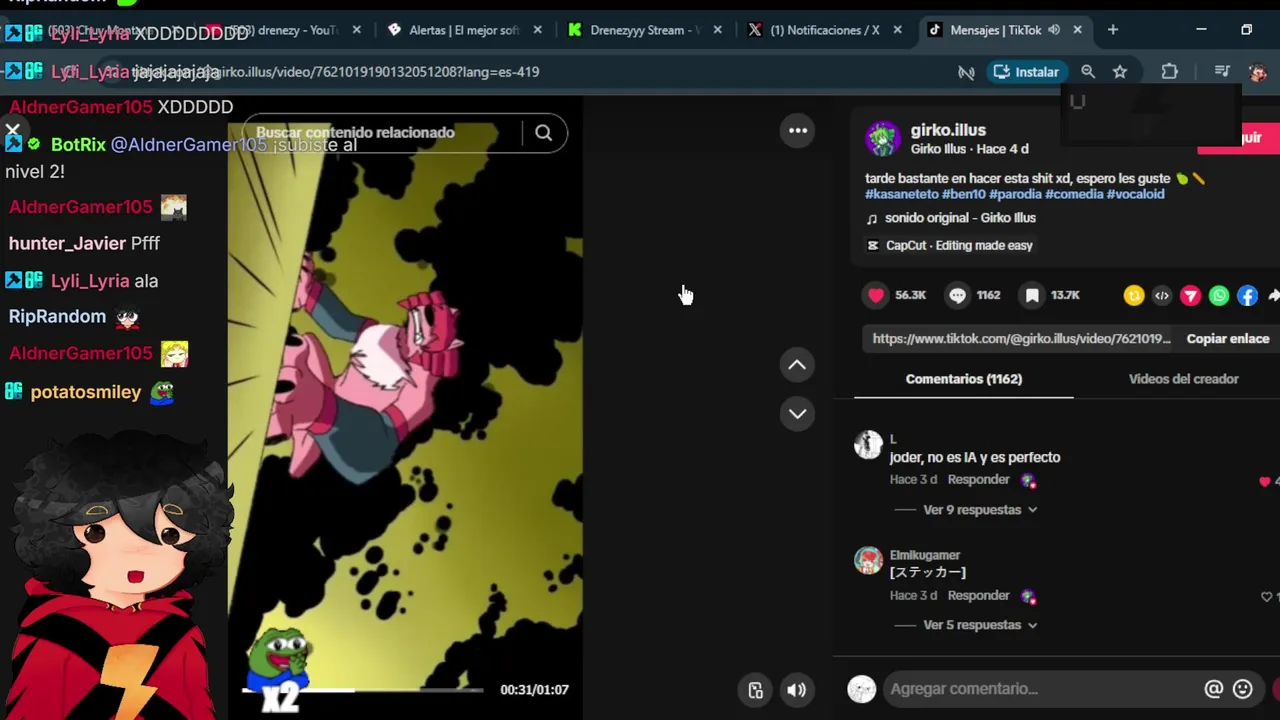The height and width of the screenshot is (720, 1280).
Task: Open the browser profile avatar
Action: click(x=1258, y=72)
